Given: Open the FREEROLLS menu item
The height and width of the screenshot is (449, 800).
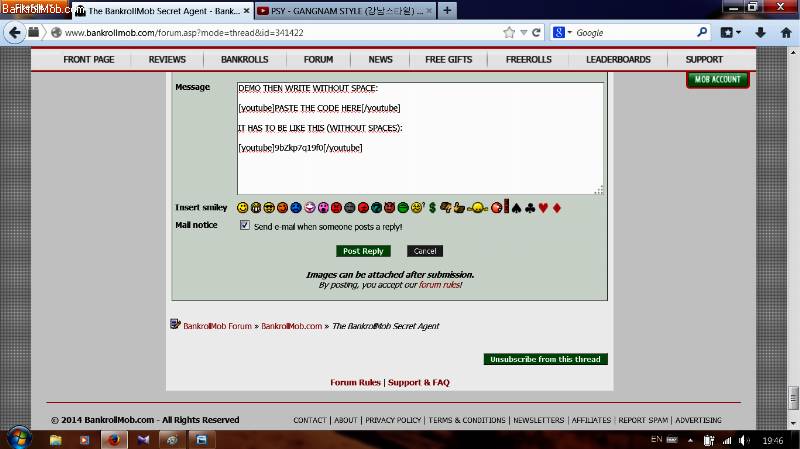Looking at the screenshot, I should pos(529,59).
